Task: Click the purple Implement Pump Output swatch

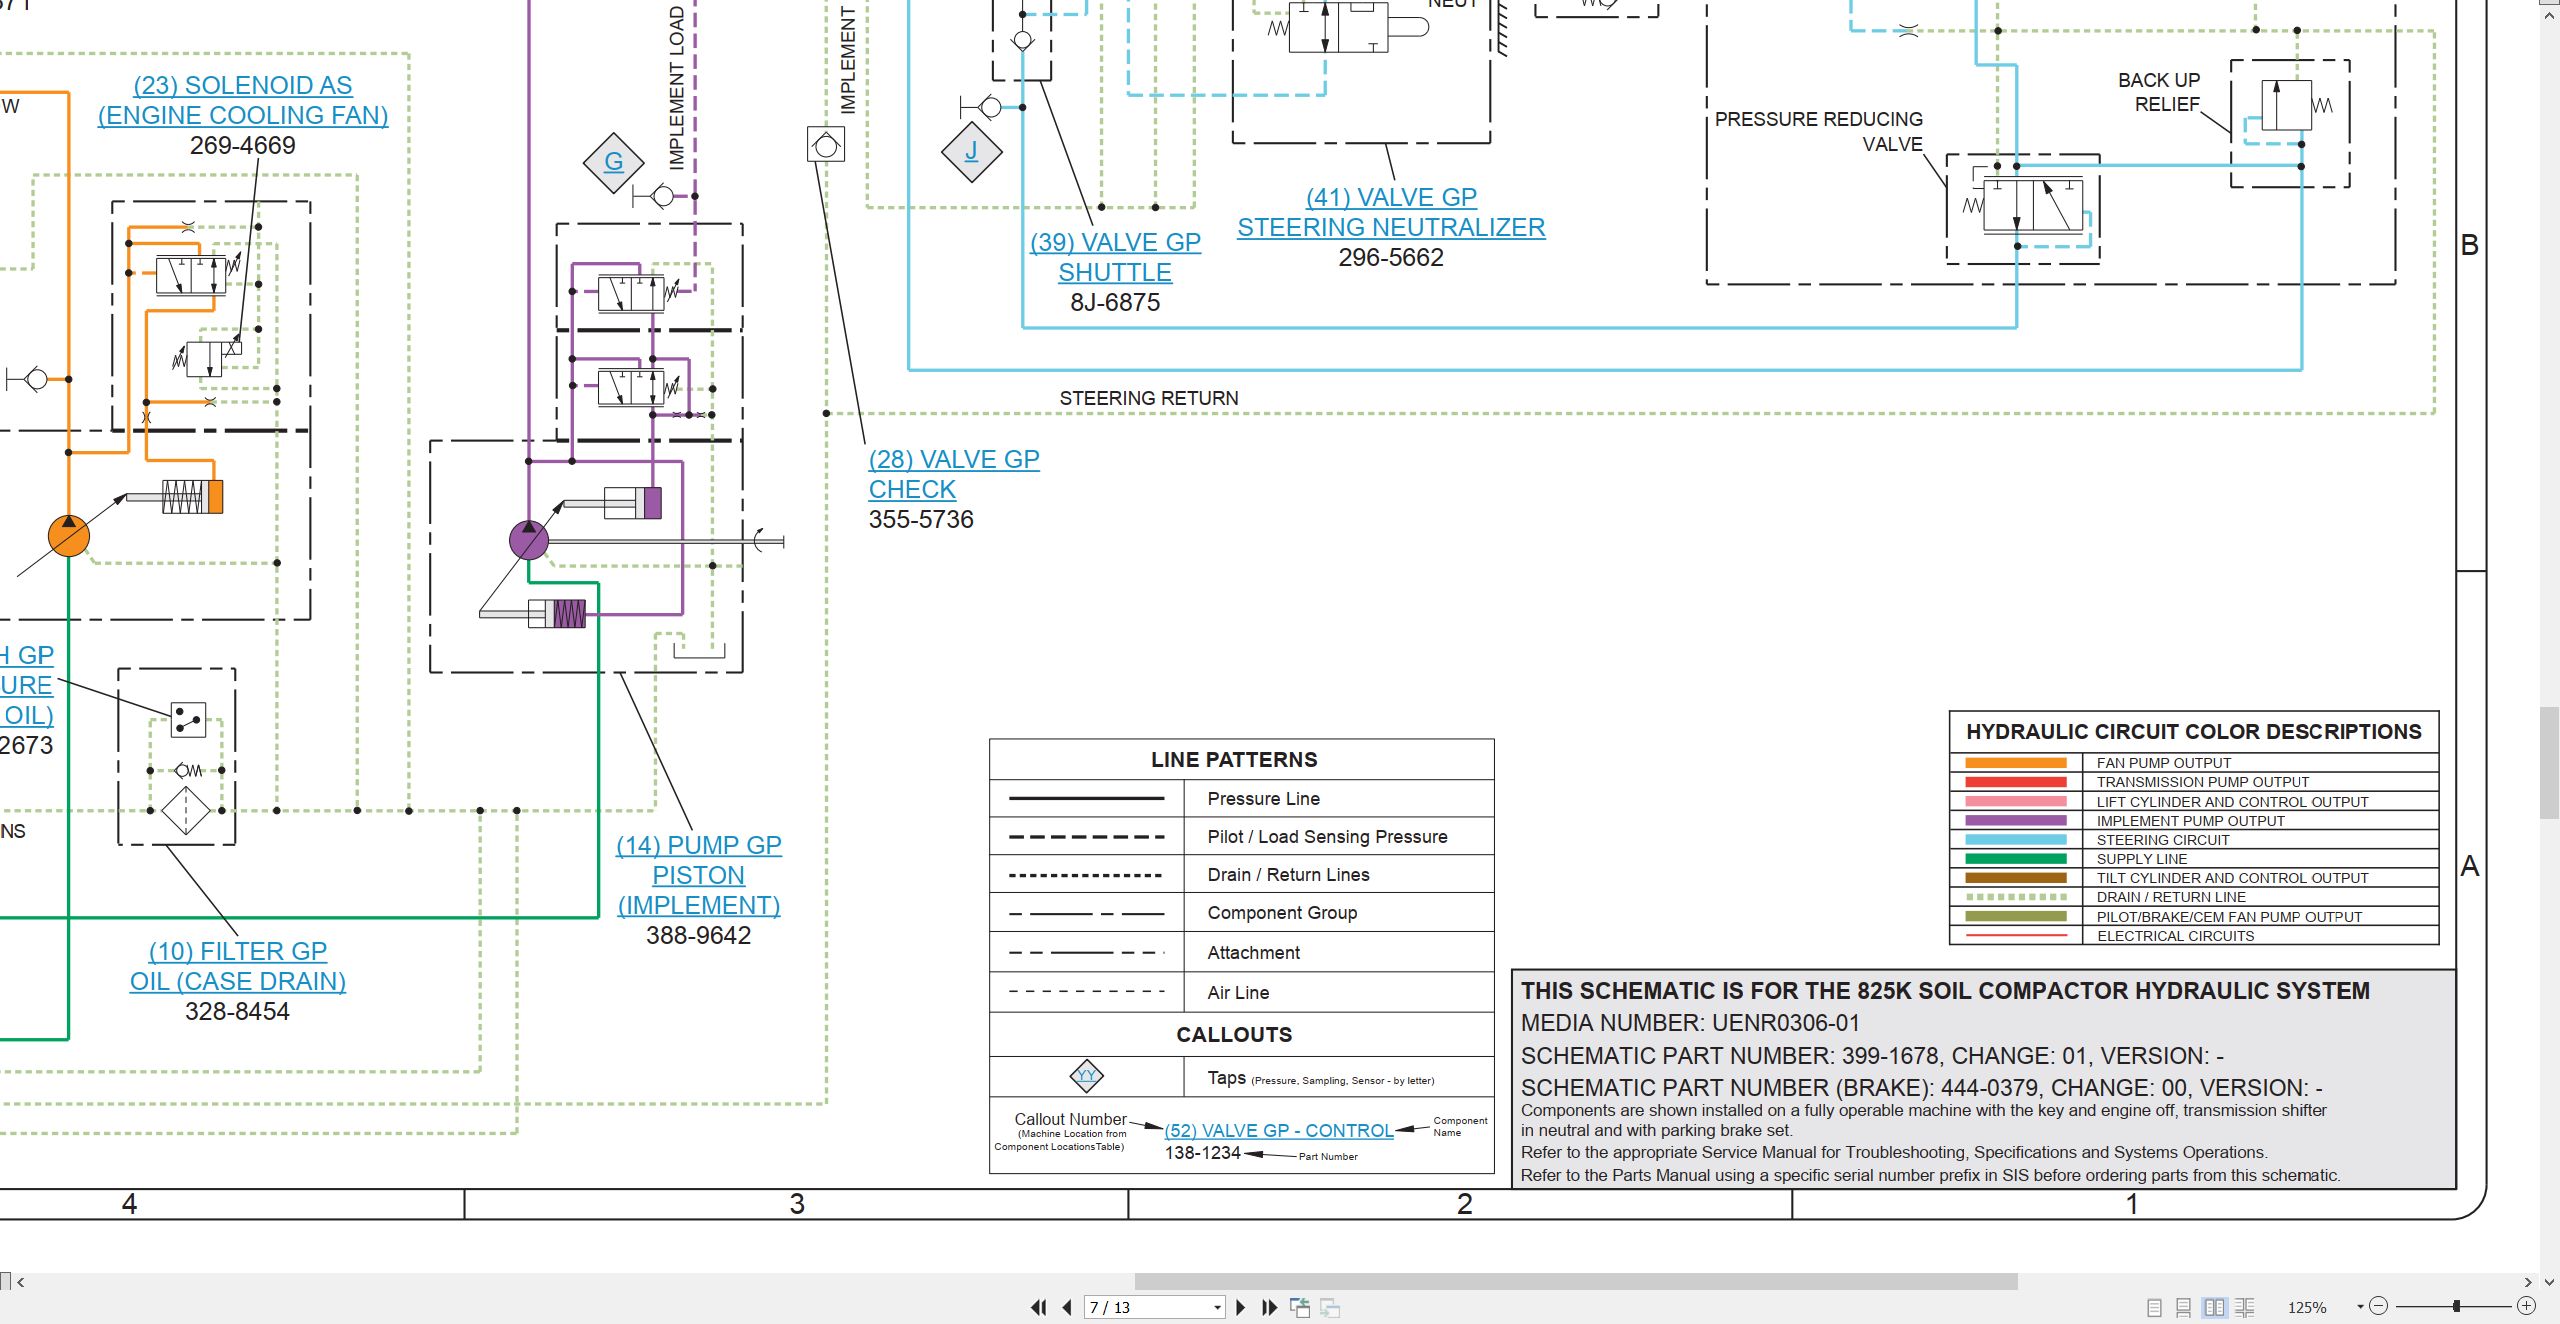Action: [x=2015, y=820]
